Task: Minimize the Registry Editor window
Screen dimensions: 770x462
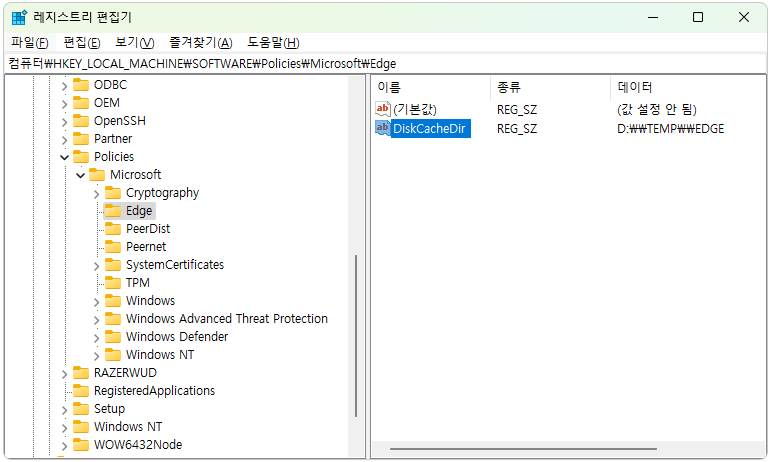Action: (x=653, y=17)
